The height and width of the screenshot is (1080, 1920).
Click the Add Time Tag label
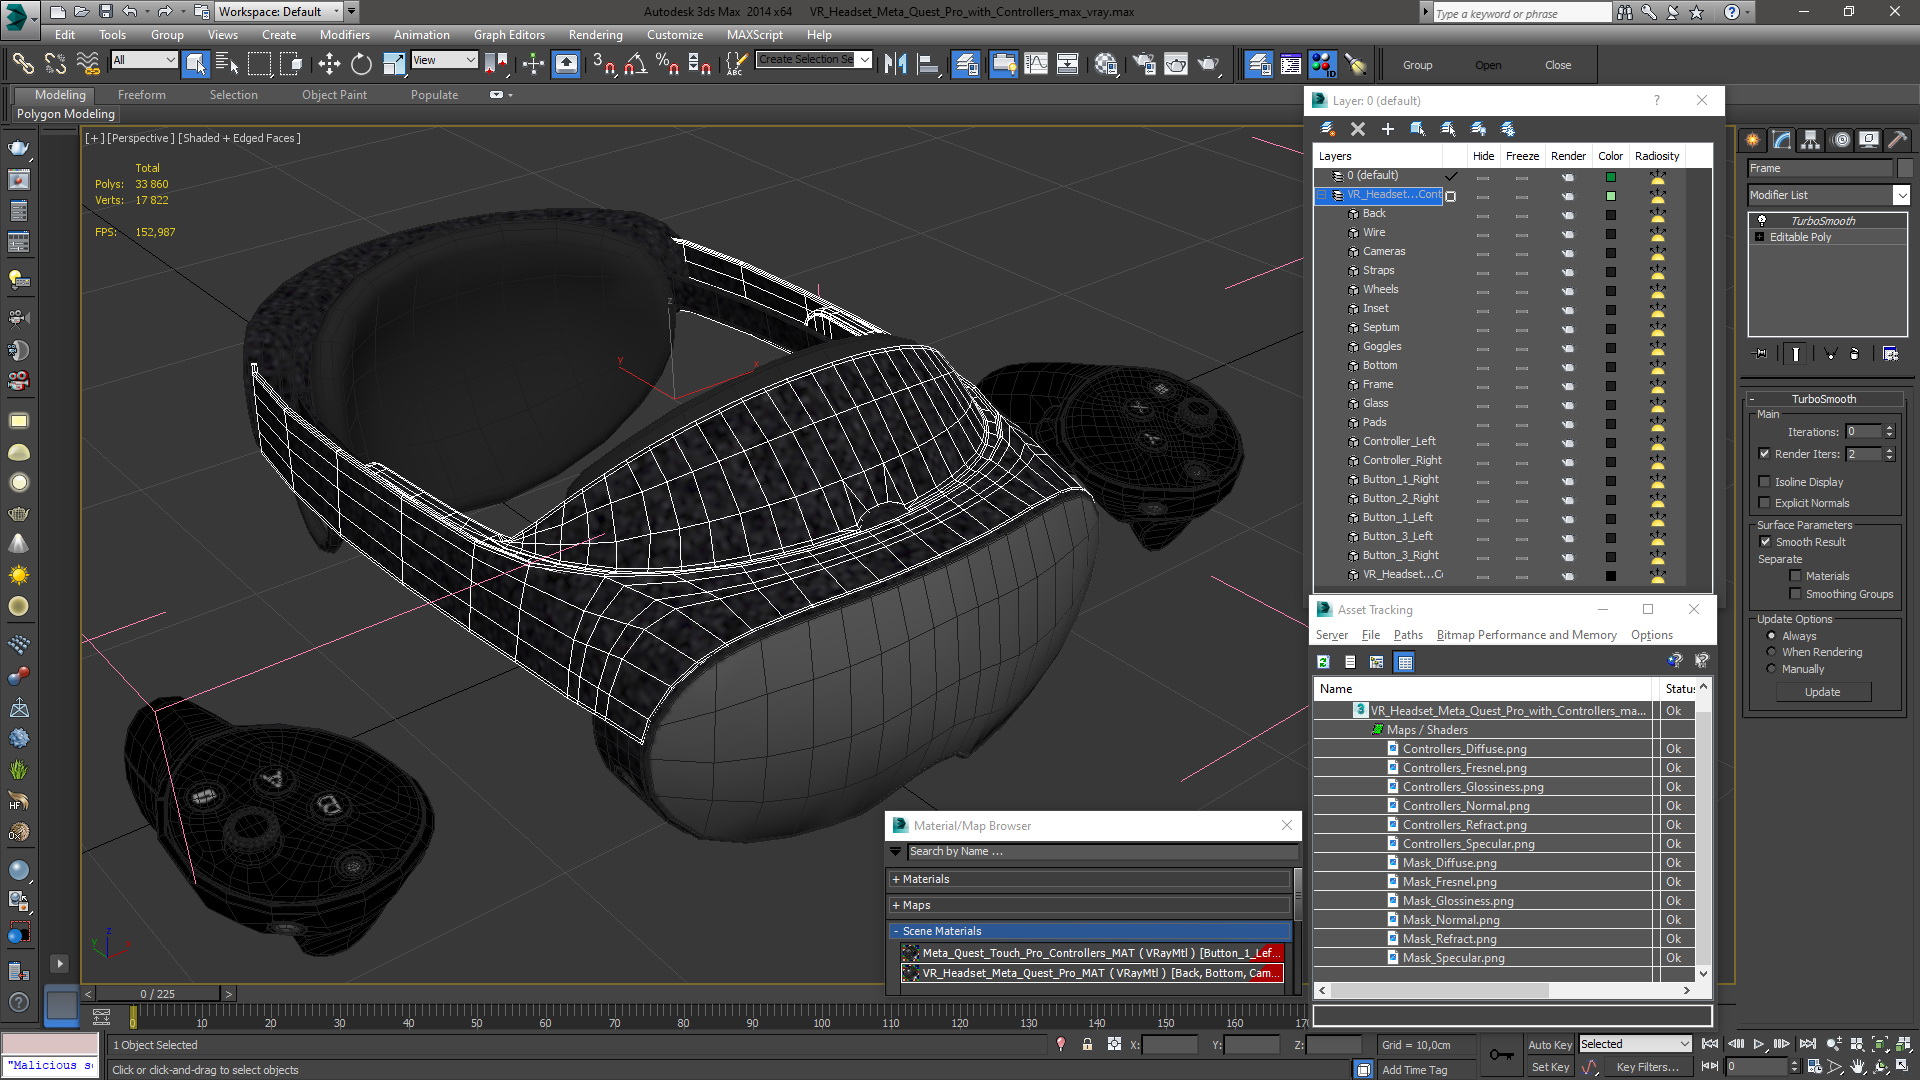coord(1414,1070)
